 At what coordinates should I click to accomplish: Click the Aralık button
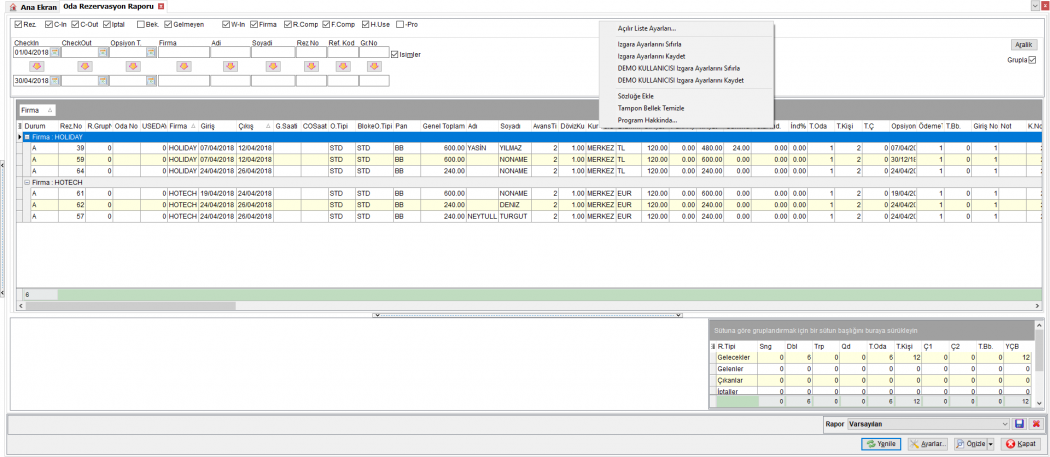pyautogui.click(x=1024, y=44)
